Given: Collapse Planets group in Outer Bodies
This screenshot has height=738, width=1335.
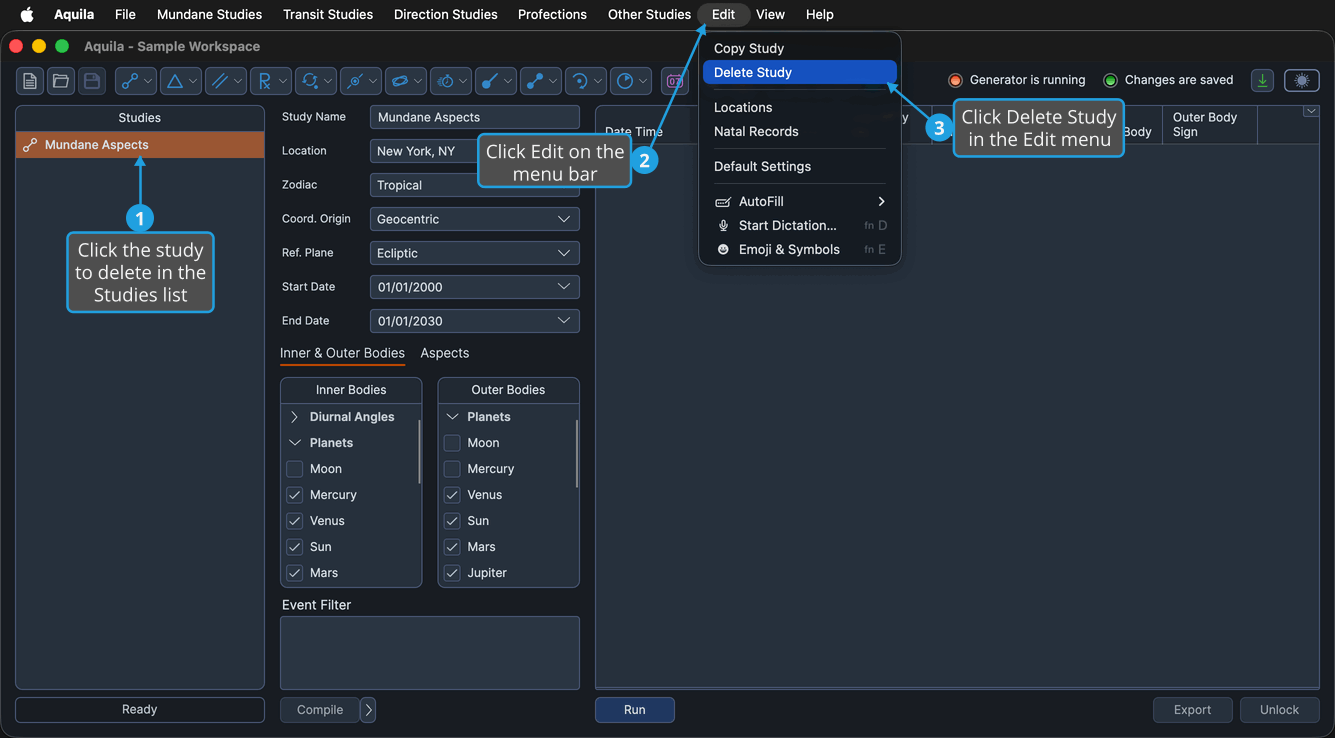Looking at the screenshot, I should coord(452,417).
